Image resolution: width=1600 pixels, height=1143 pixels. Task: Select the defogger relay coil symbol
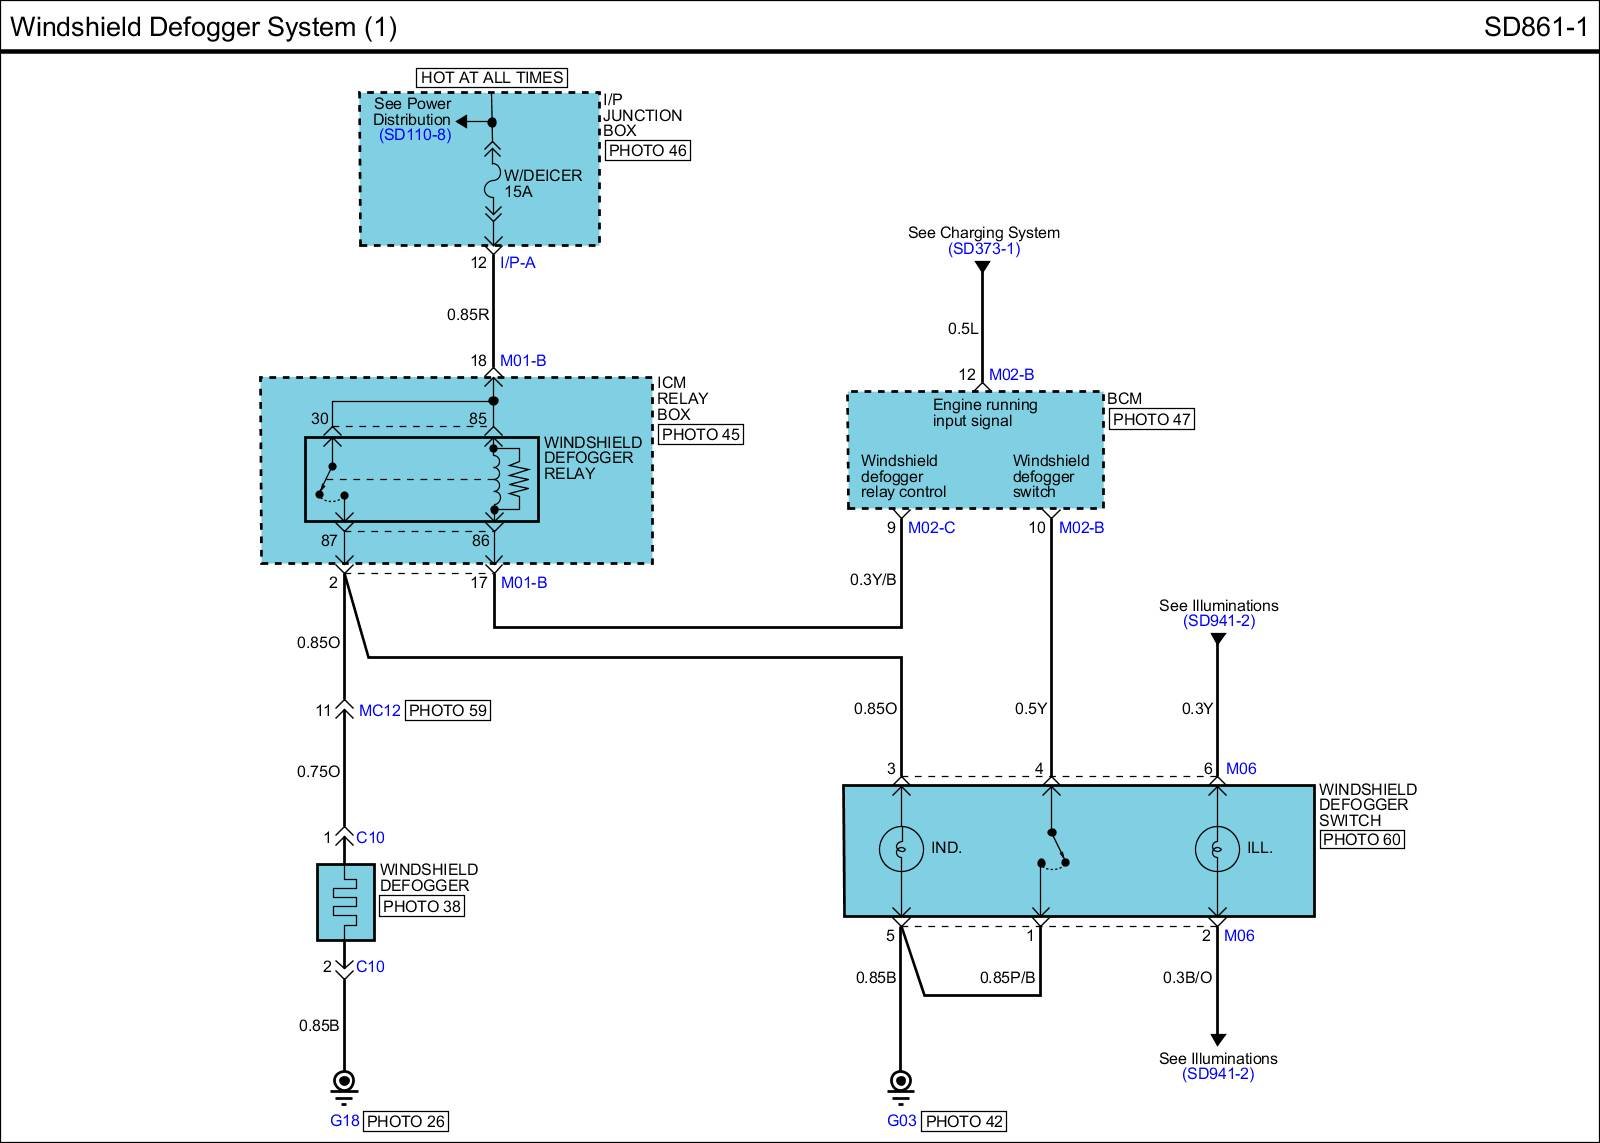coord(494,478)
